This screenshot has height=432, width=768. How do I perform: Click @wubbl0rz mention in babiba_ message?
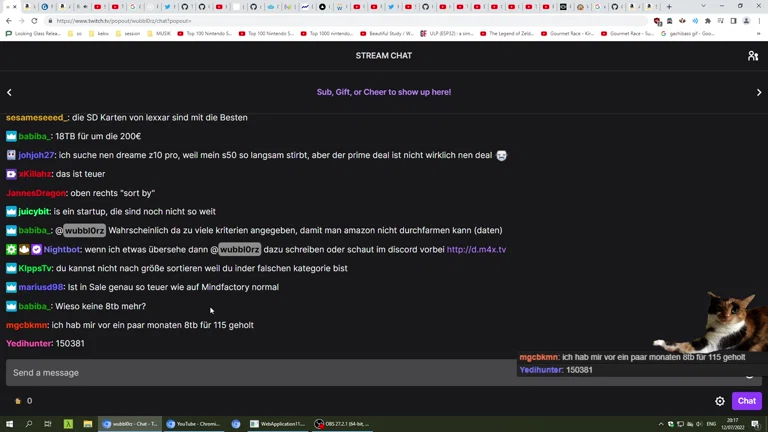point(84,230)
